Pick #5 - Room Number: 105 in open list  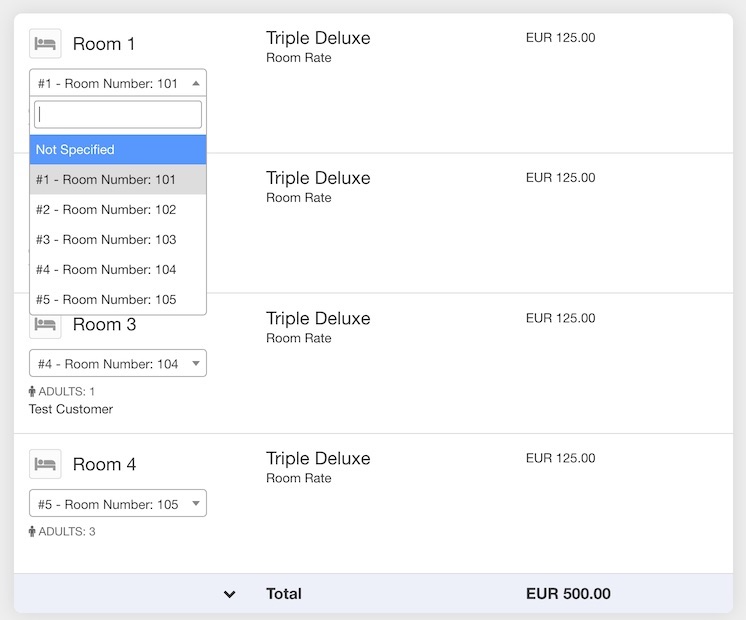click(x=118, y=299)
